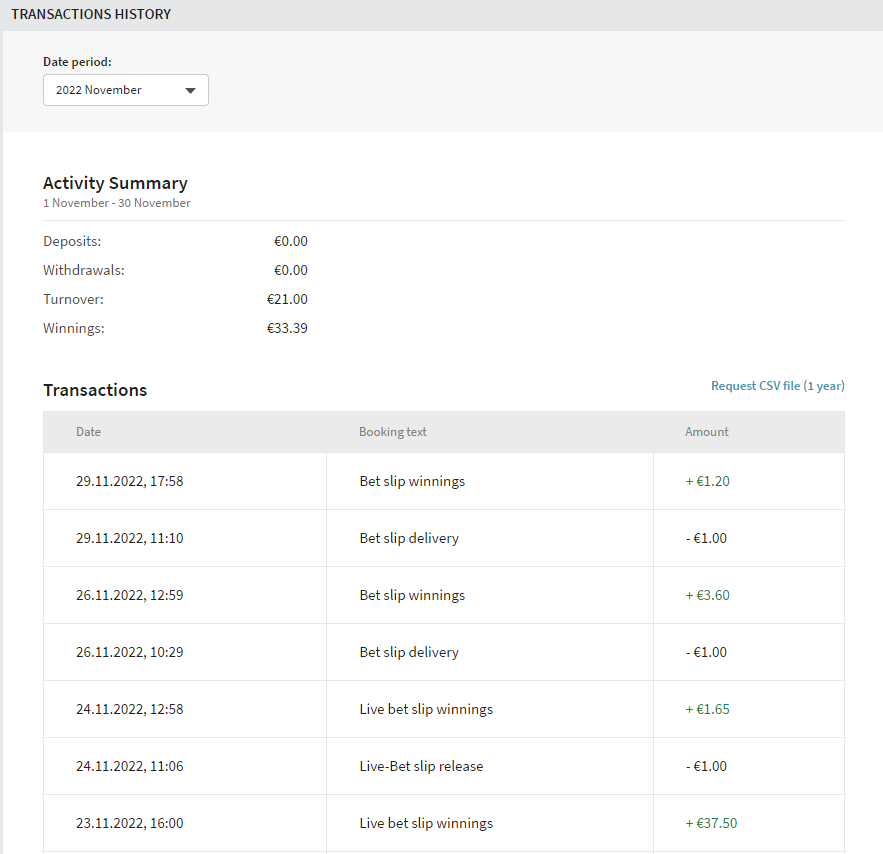Open the Date period dropdown
Viewport: 883px width, 854px height.
click(x=126, y=90)
